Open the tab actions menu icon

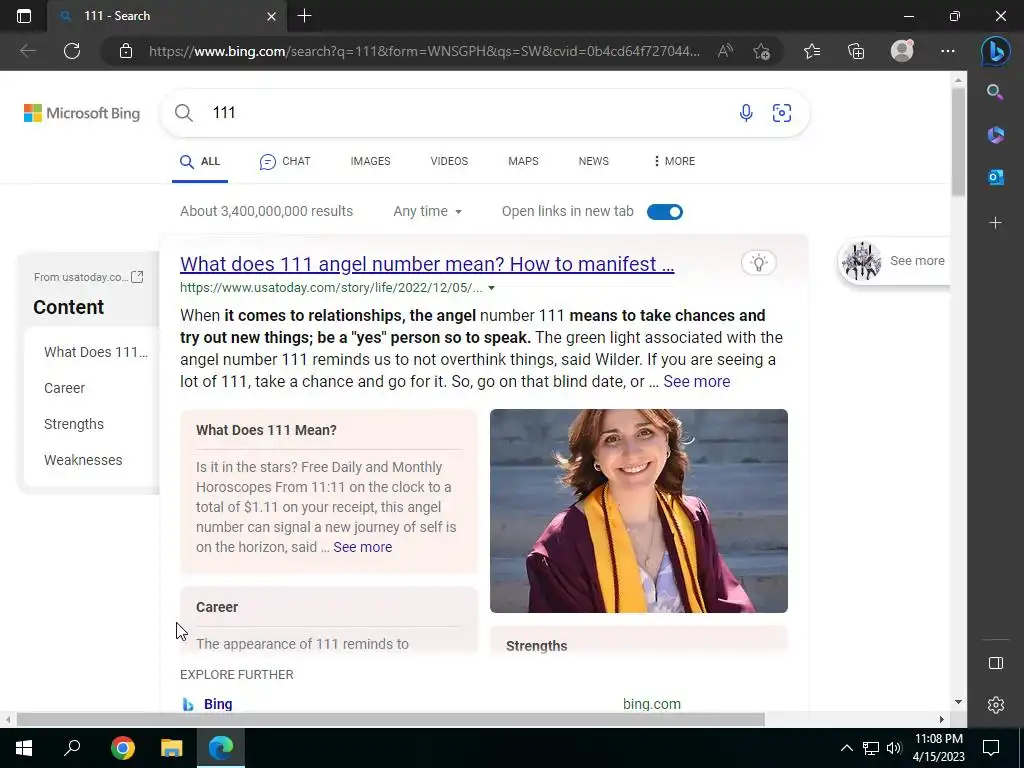point(24,16)
